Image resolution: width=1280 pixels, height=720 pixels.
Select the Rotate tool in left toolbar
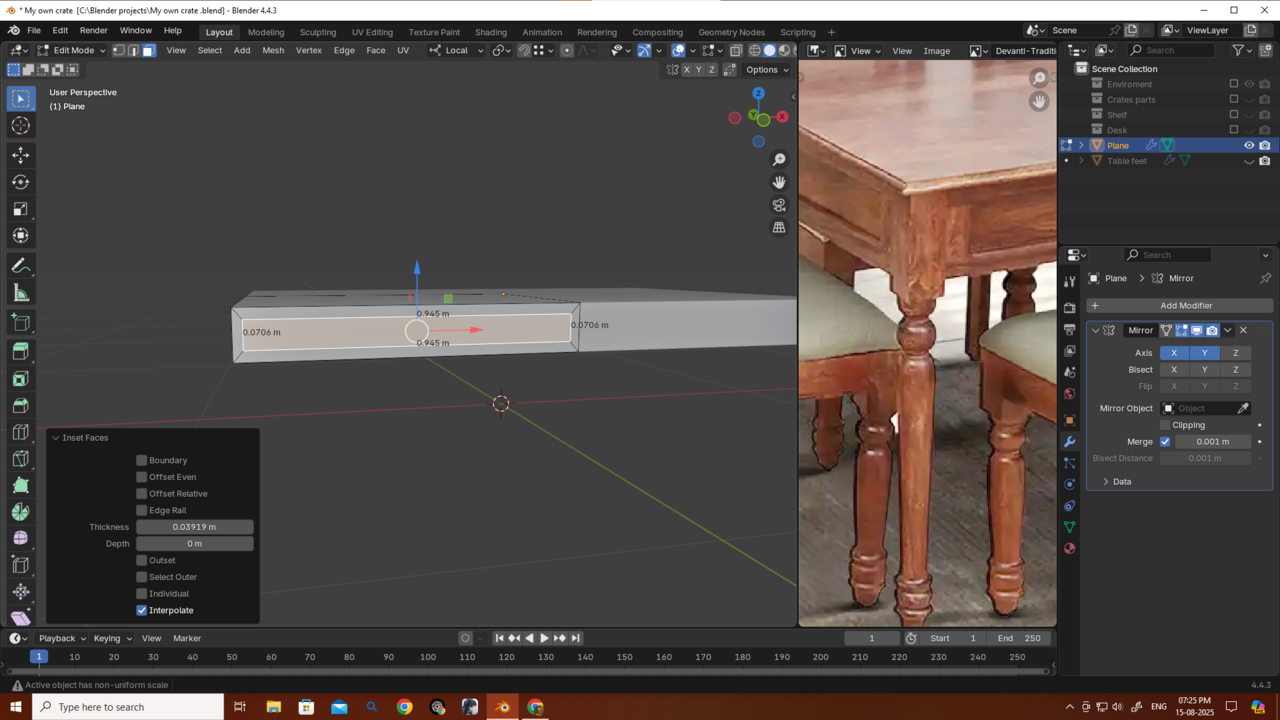pos(20,182)
